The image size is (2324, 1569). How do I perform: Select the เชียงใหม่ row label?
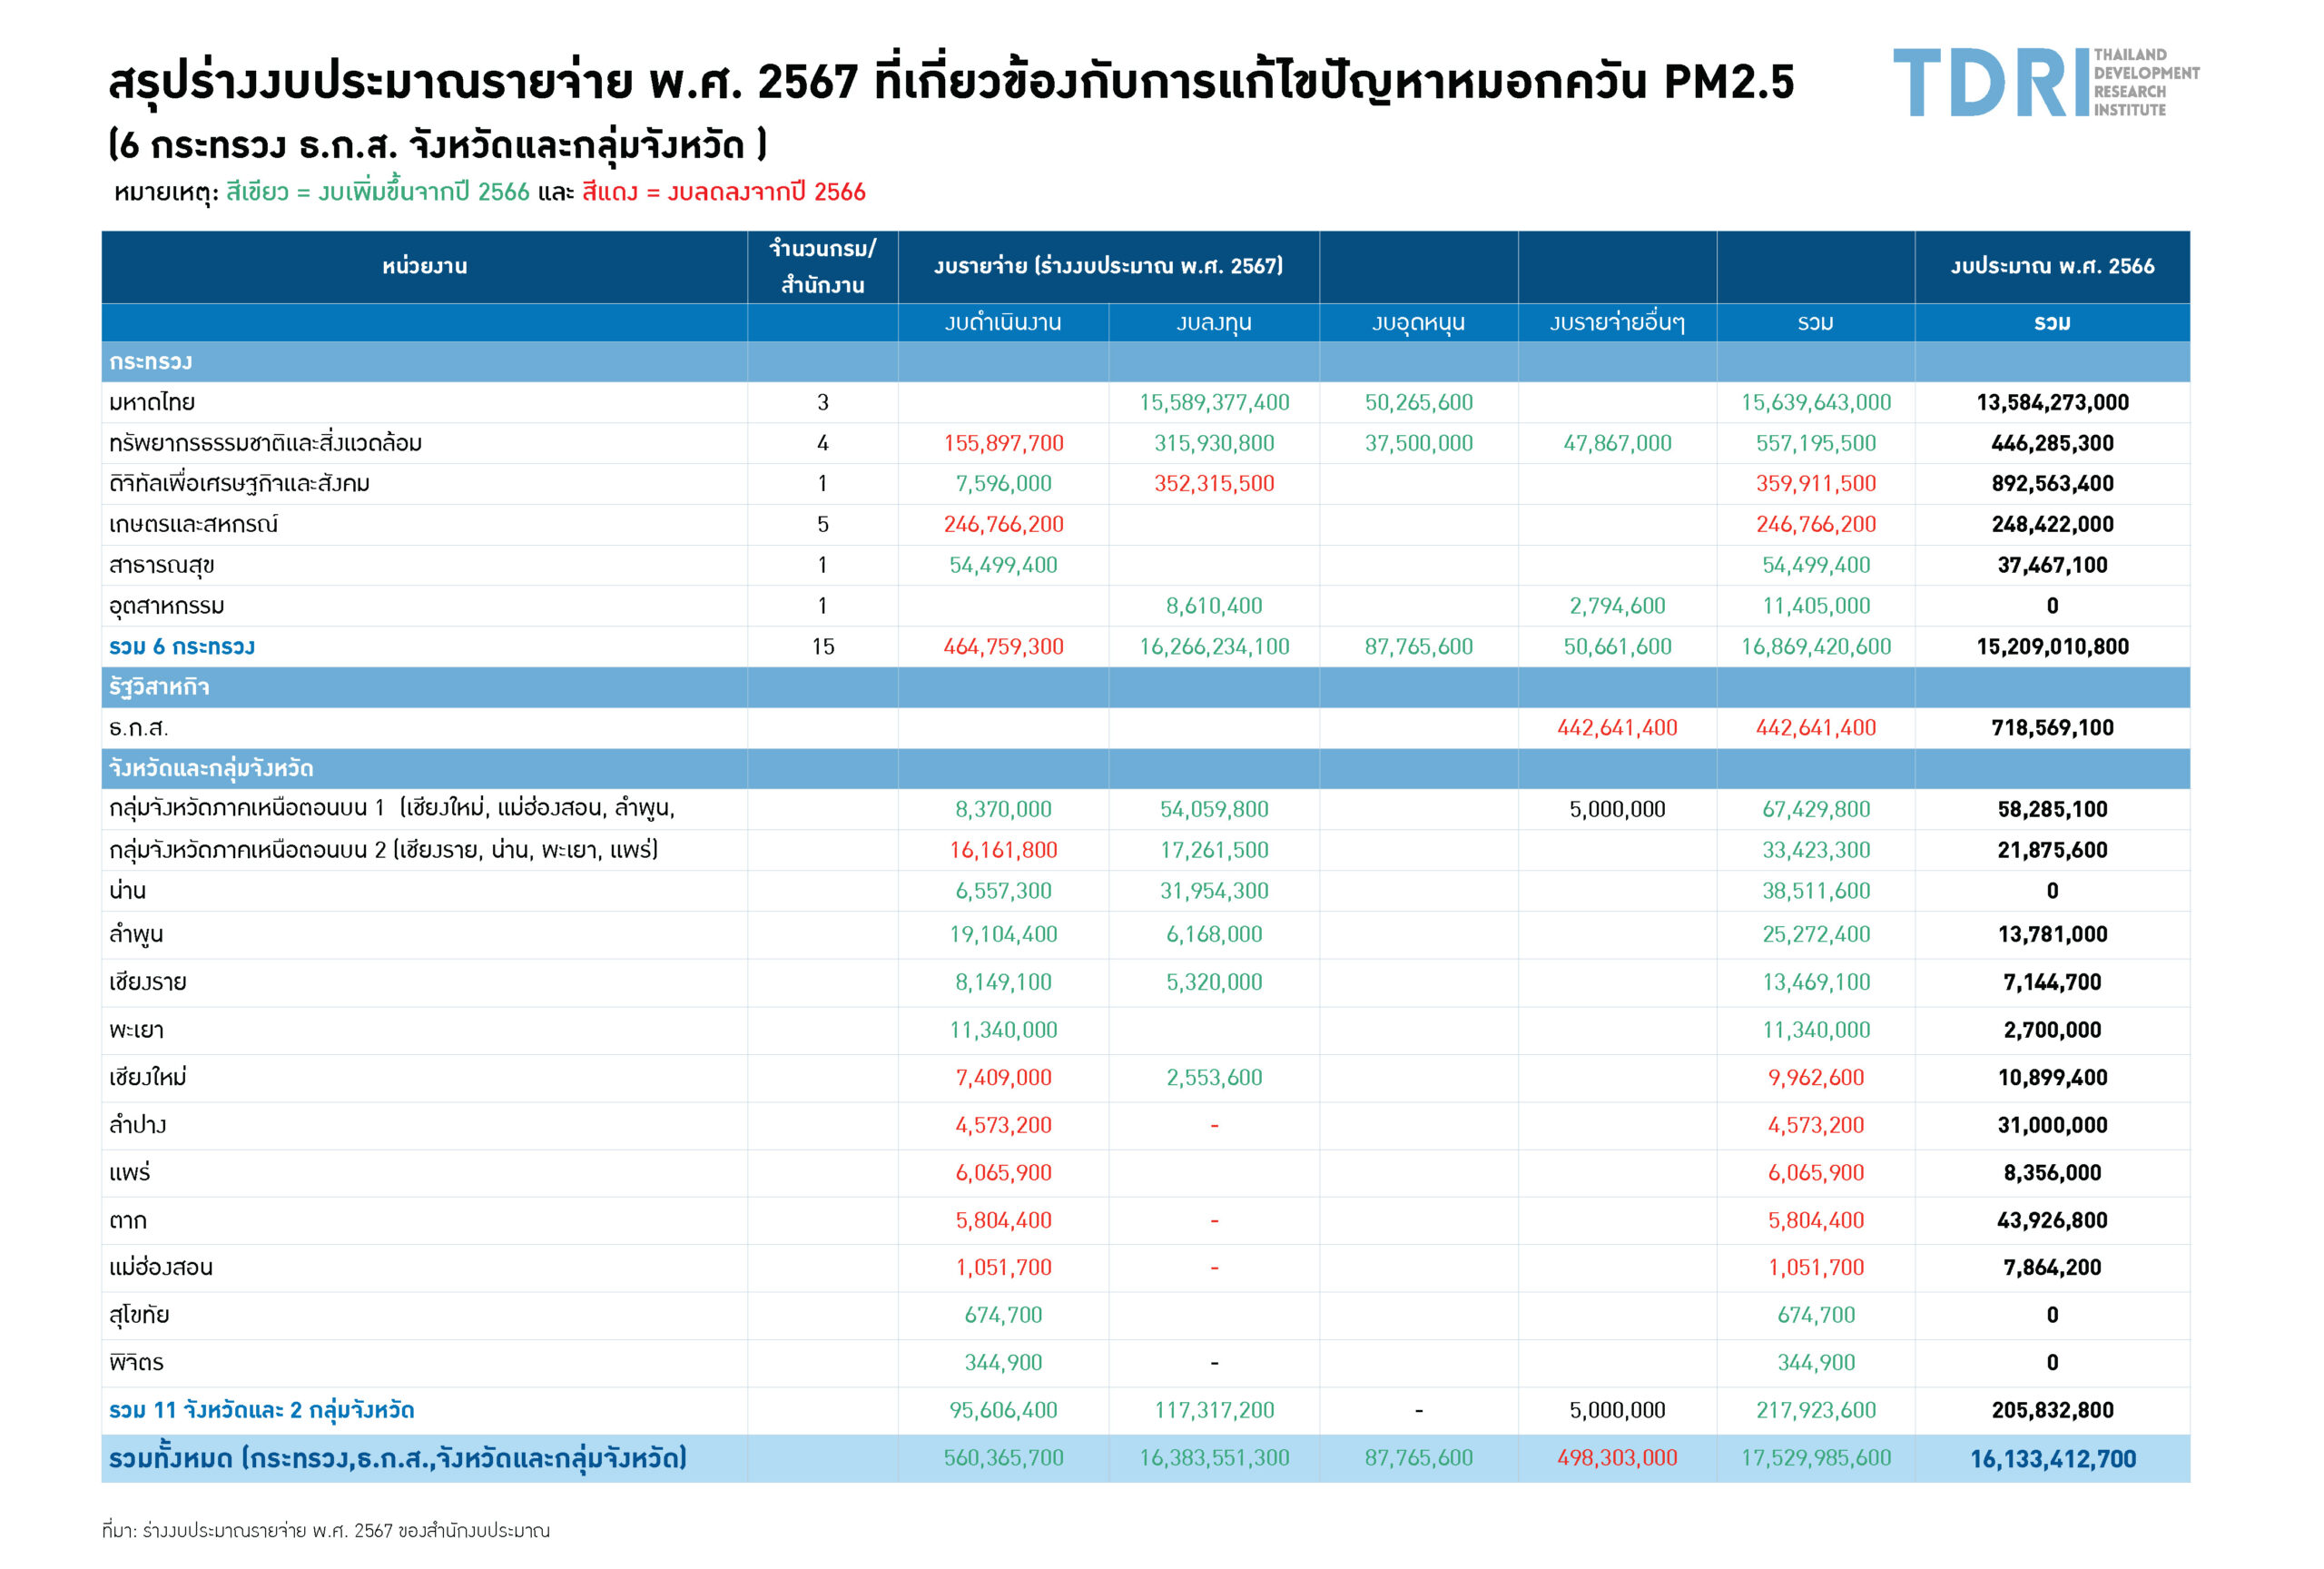148,1077
